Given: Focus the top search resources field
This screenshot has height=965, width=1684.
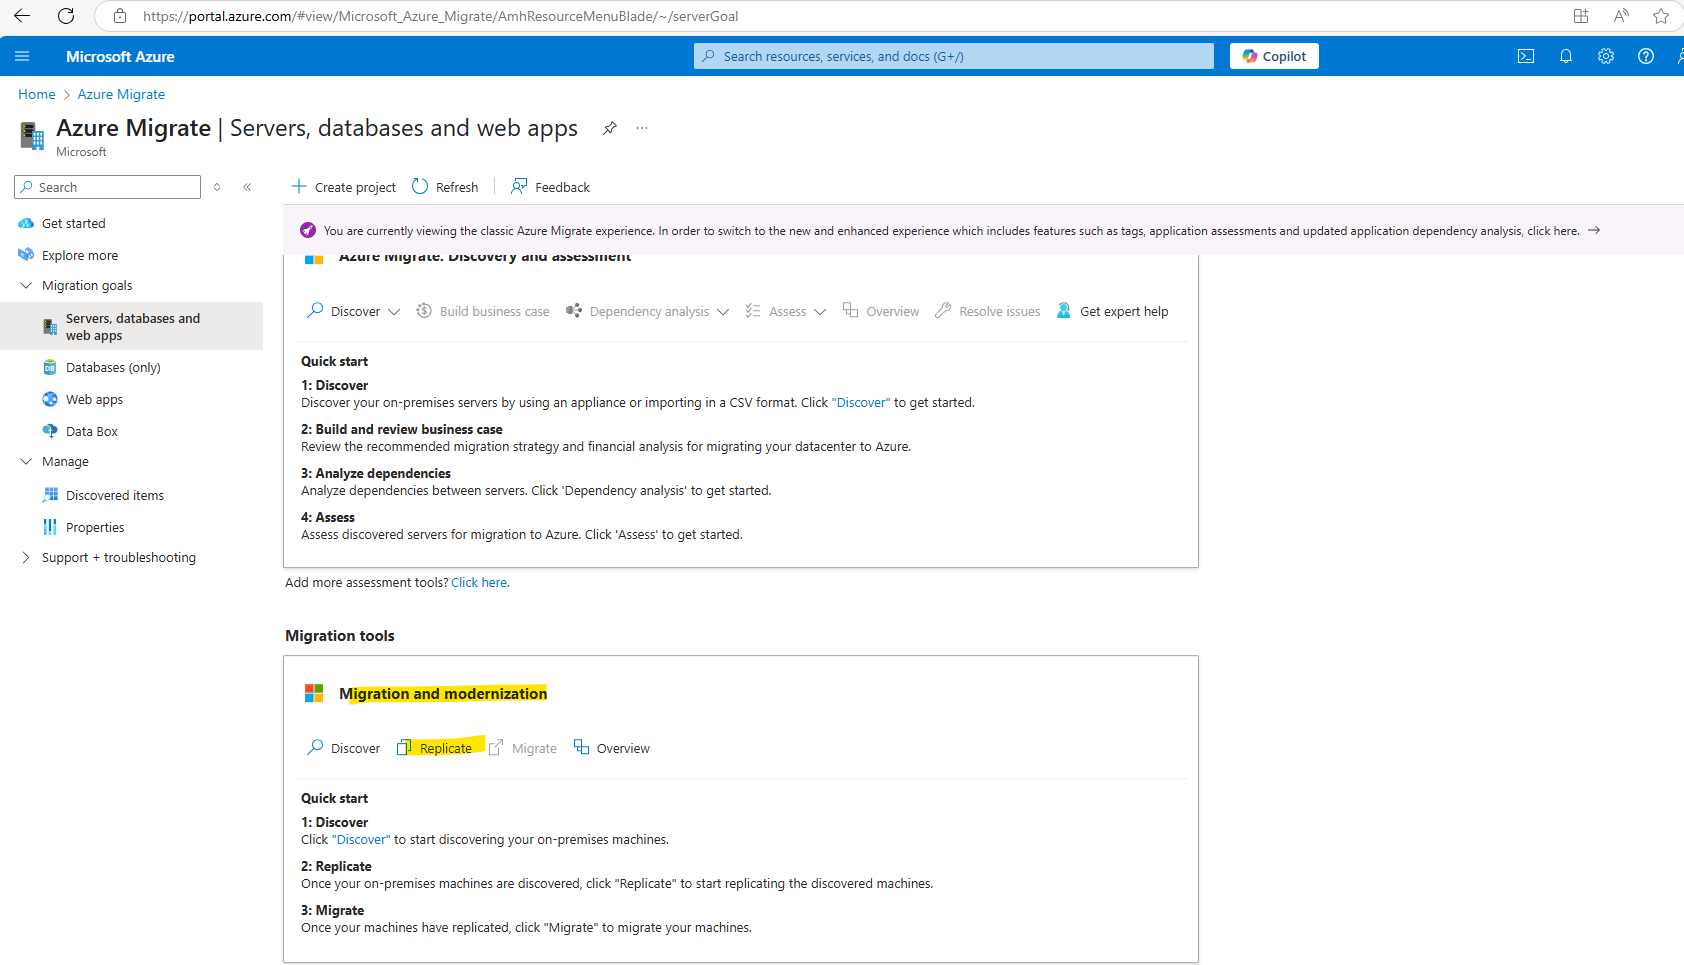Looking at the screenshot, I should pyautogui.click(x=954, y=56).
